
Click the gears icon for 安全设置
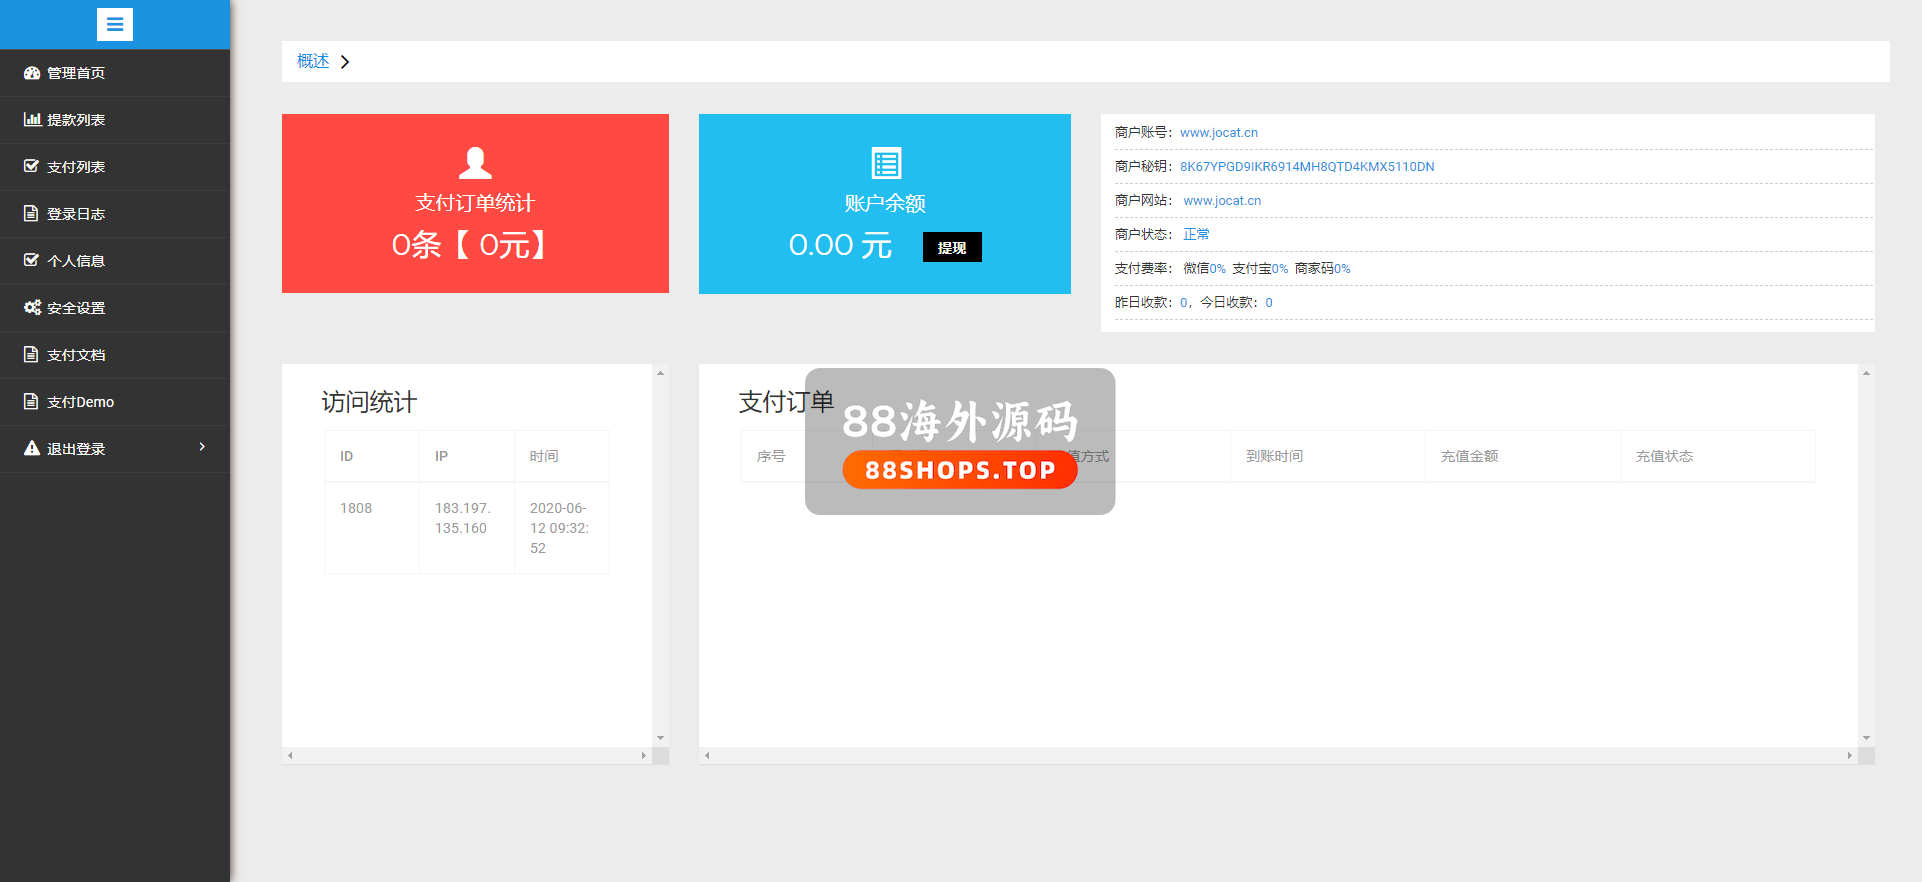[32, 308]
